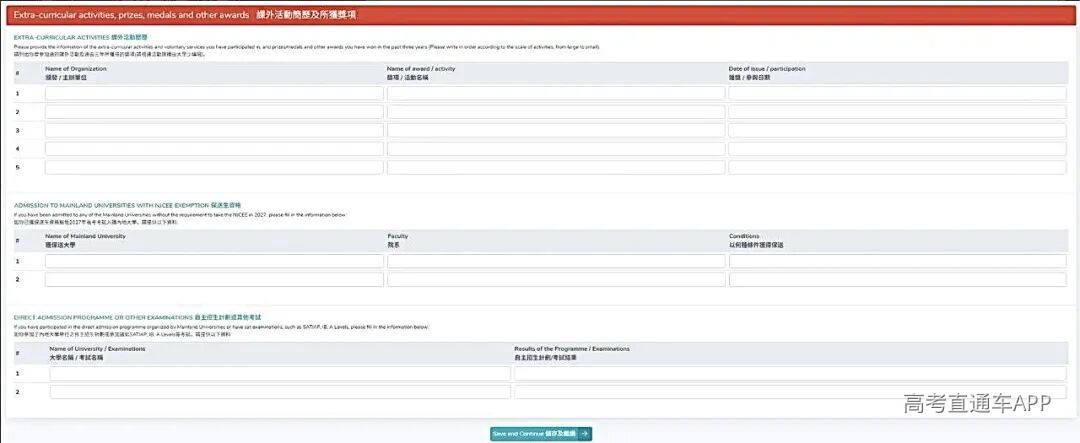Select Name of Organization field in row 5
The width and height of the screenshot is (1080, 443).
(x=214, y=167)
